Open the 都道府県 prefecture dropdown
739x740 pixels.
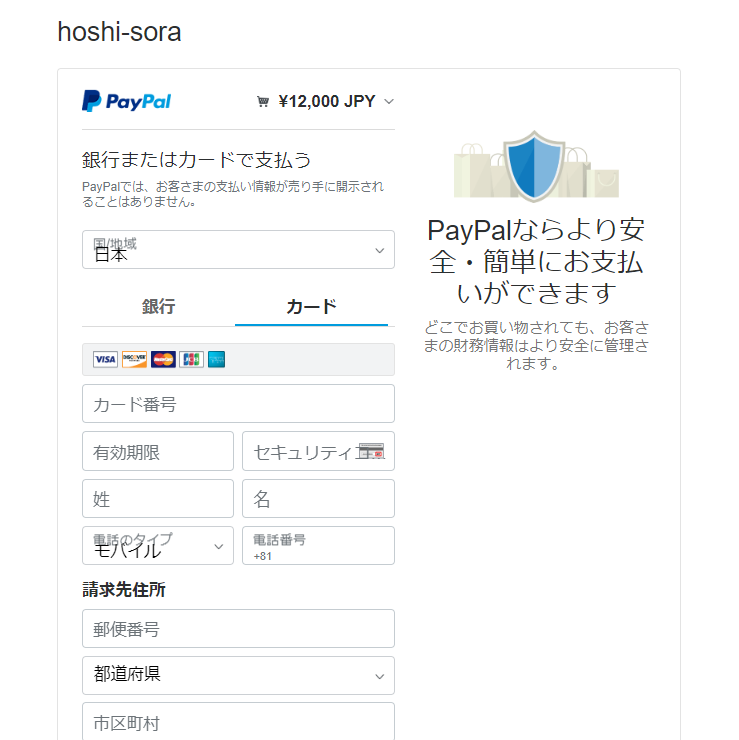coord(238,675)
